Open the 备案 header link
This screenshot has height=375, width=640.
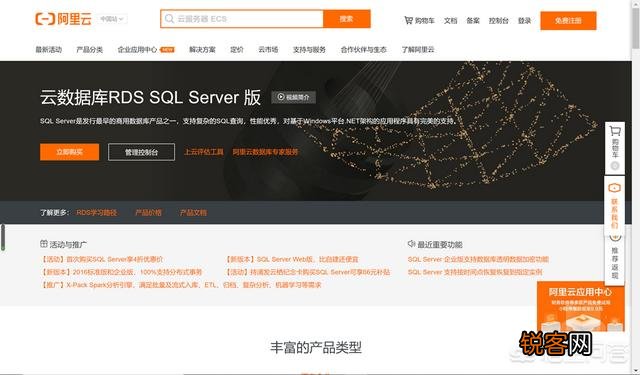pos(473,20)
